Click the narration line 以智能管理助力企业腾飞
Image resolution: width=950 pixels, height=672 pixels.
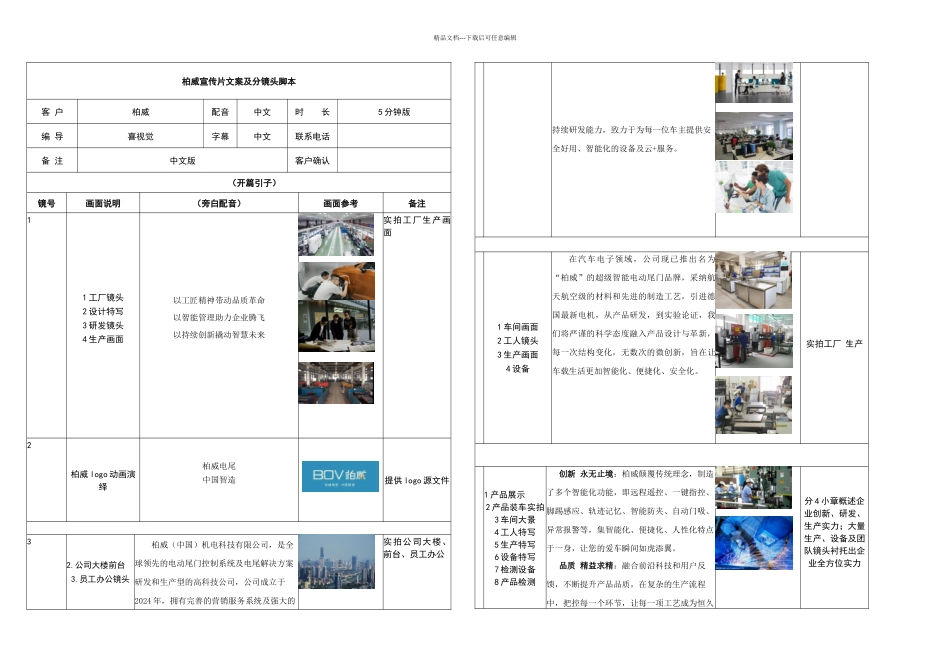tap(219, 317)
